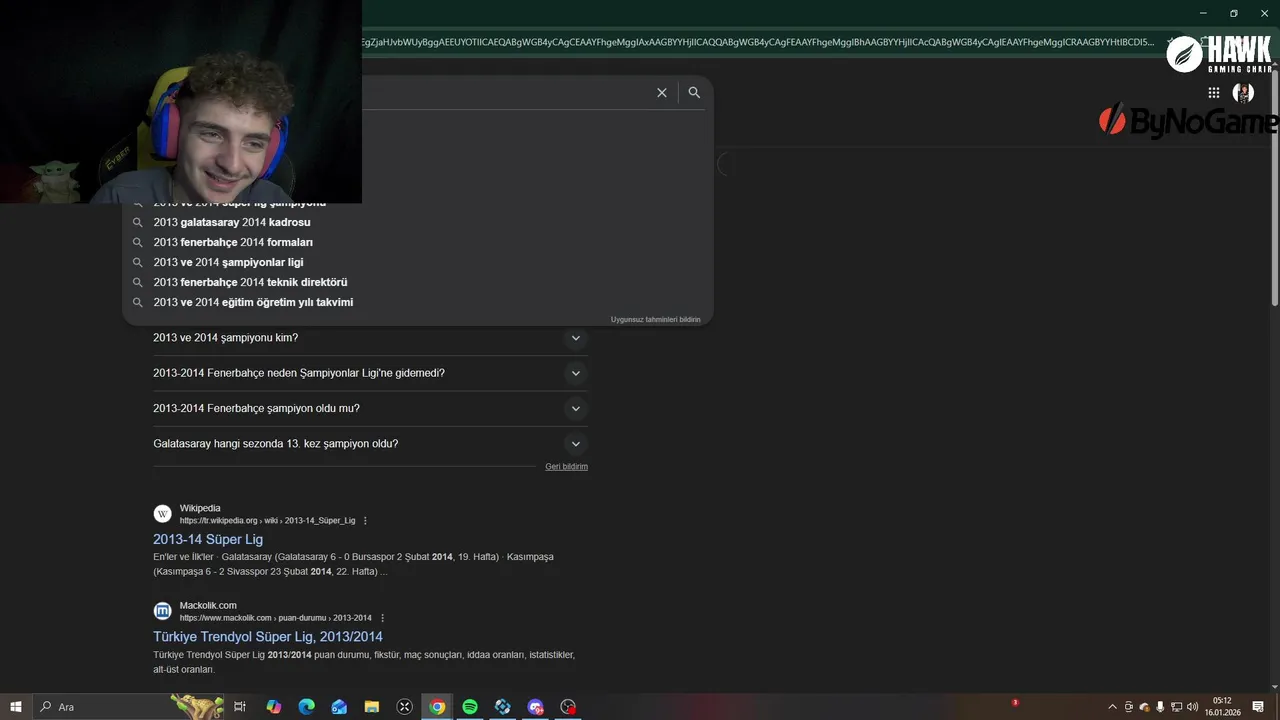The height and width of the screenshot is (720, 1280).
Task: Open the volume control in tray
Action: point(1192,707)
